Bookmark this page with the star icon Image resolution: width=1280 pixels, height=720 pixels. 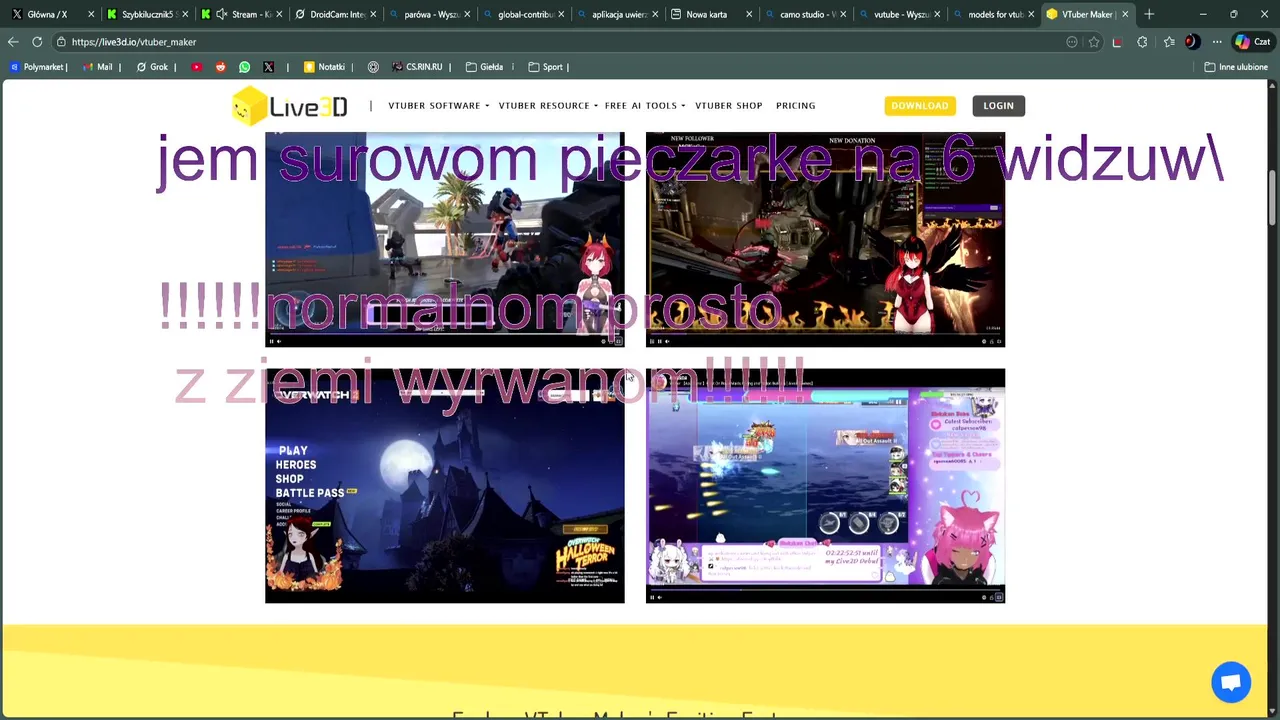1094,42
